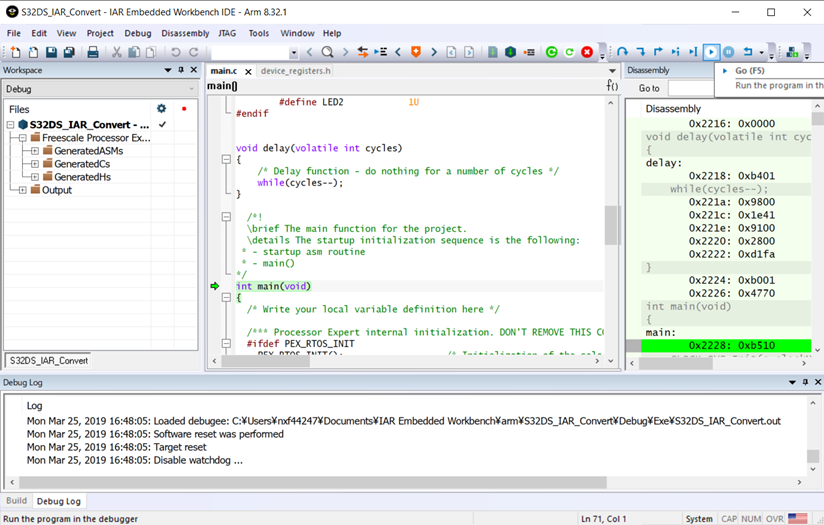Open the Workspace panel menu arrow

168,70
